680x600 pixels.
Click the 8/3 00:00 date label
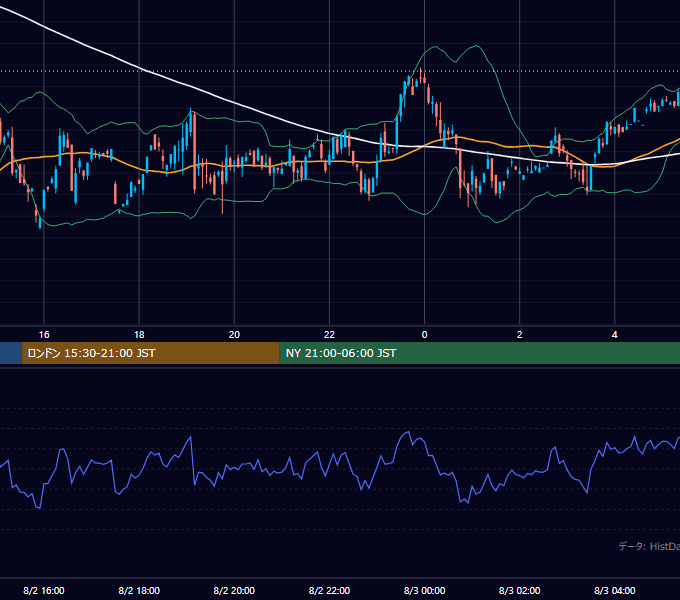click(424, 590)
